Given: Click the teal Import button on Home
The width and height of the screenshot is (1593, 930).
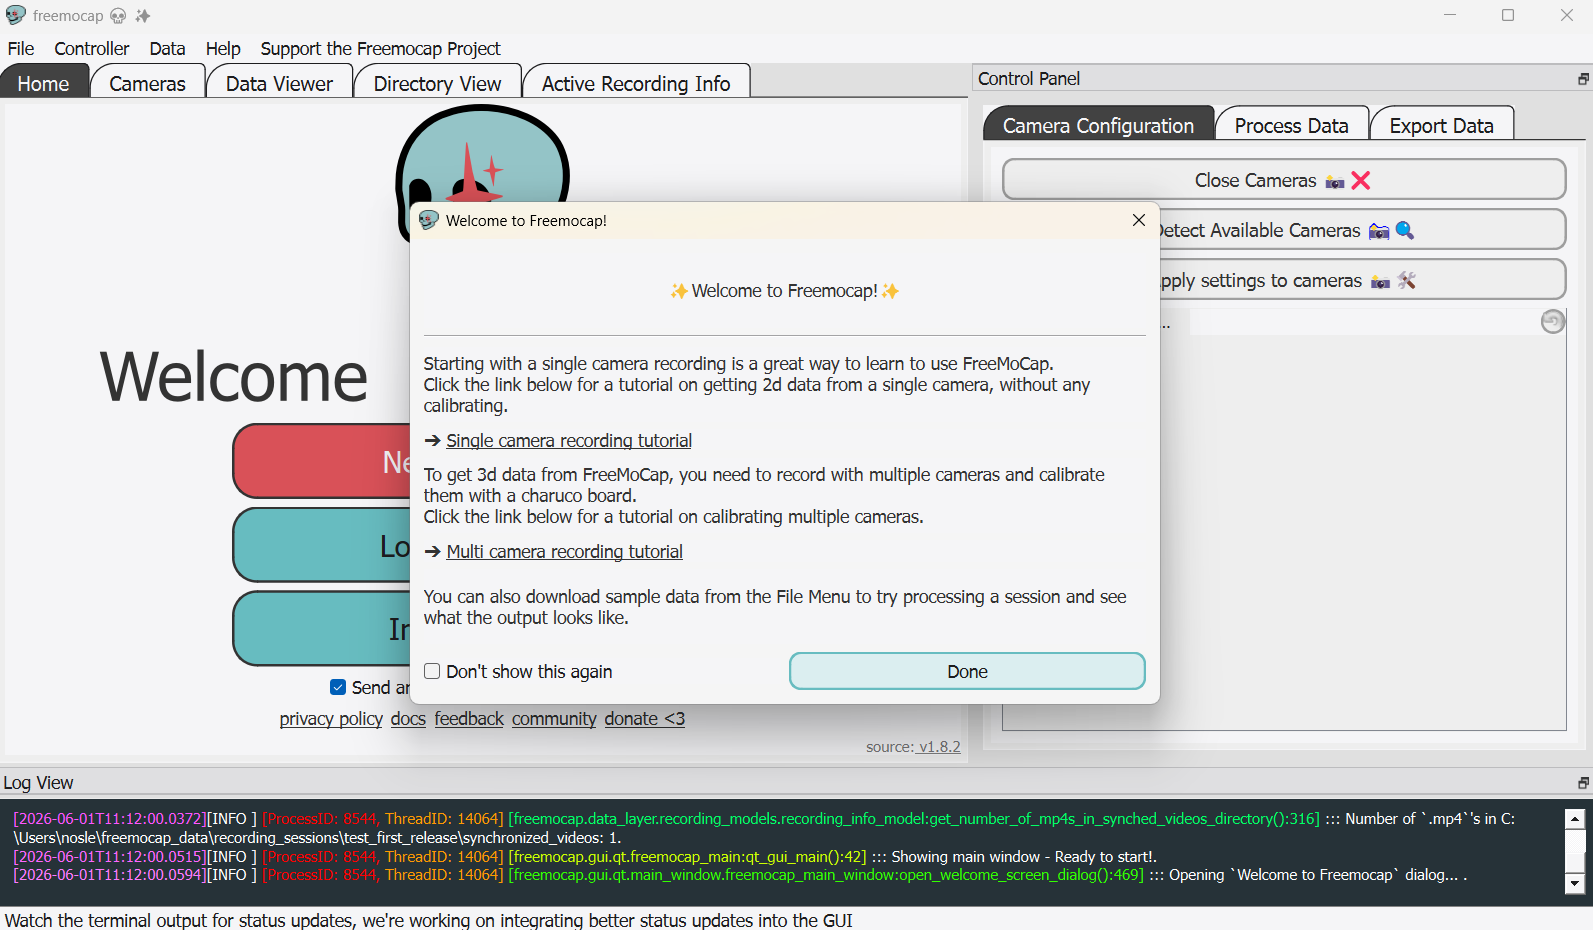Looking at the screenshot, I should click(x=322, y=628).
